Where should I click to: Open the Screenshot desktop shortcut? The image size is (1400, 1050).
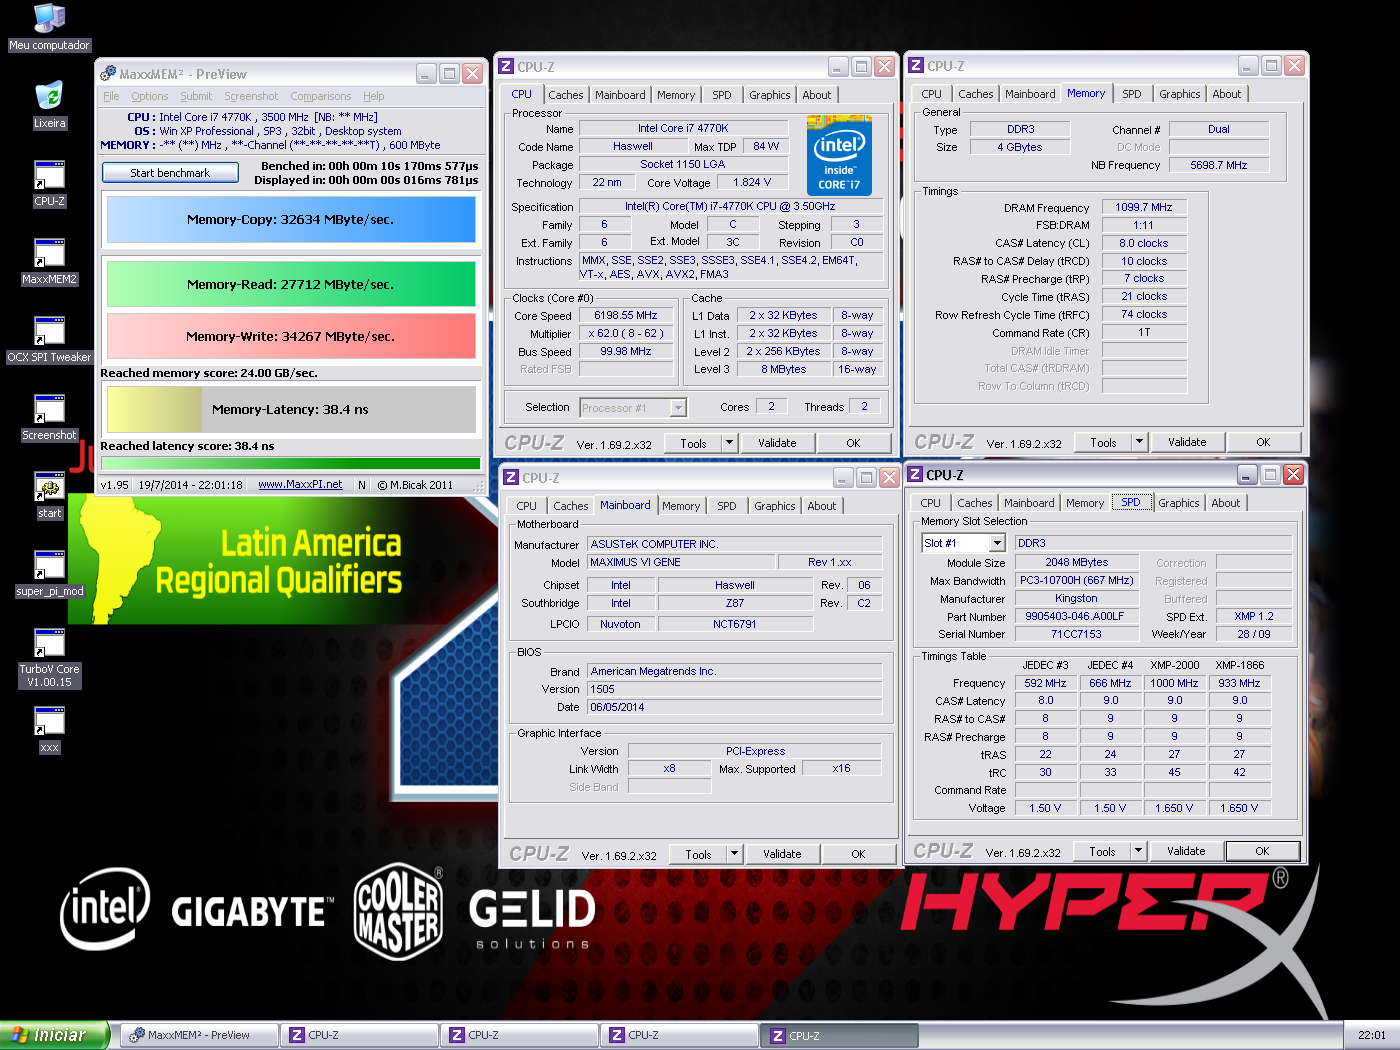tap(49, 418)
